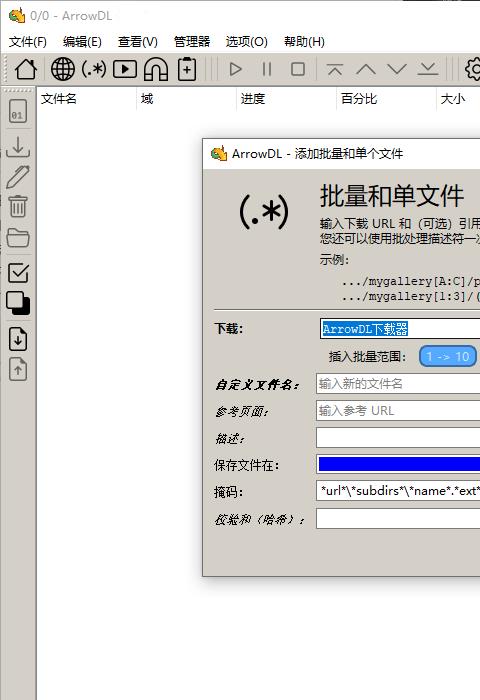Click the overlapping squares invert-selection icon
This screenshot has width=480, height=700.
click(18, 303)
